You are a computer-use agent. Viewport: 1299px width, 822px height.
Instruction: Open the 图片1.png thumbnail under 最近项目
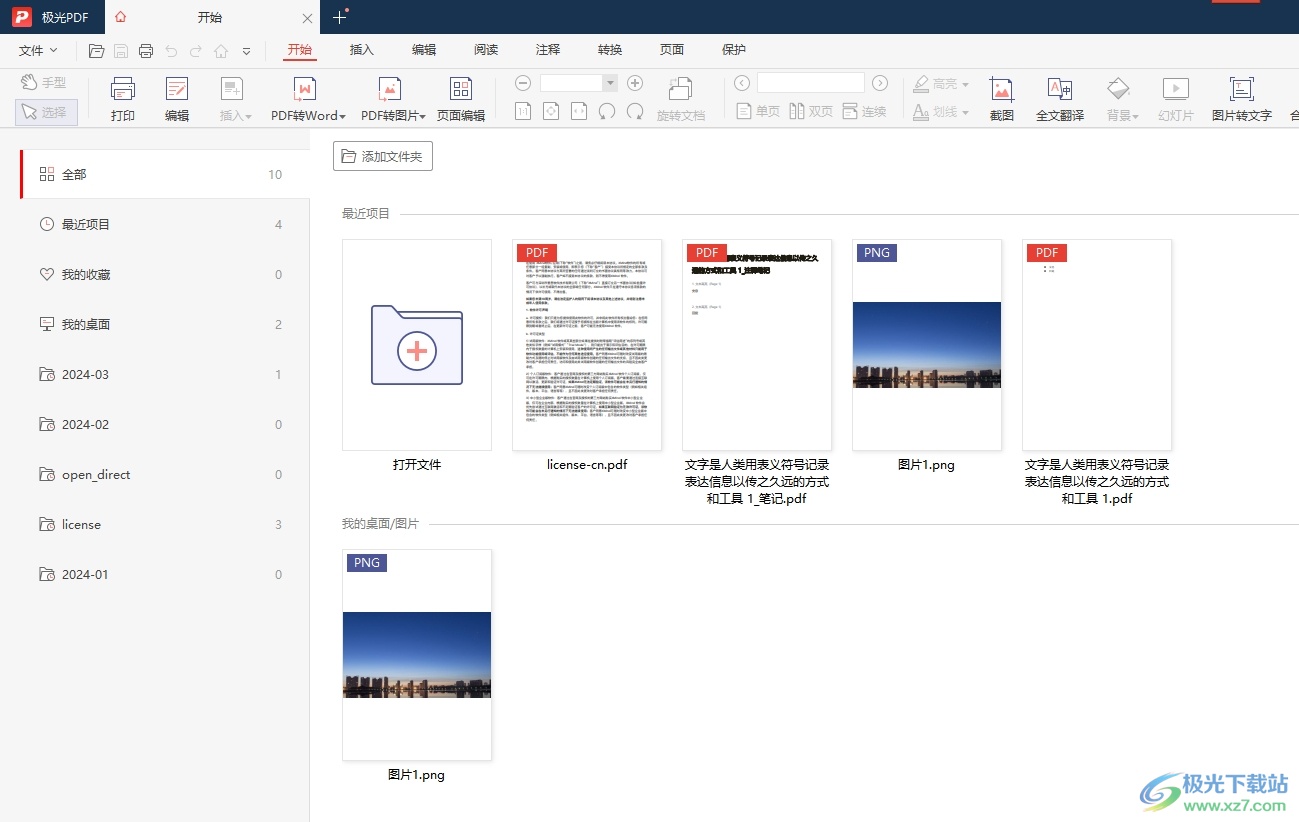(x=927, y=345)
